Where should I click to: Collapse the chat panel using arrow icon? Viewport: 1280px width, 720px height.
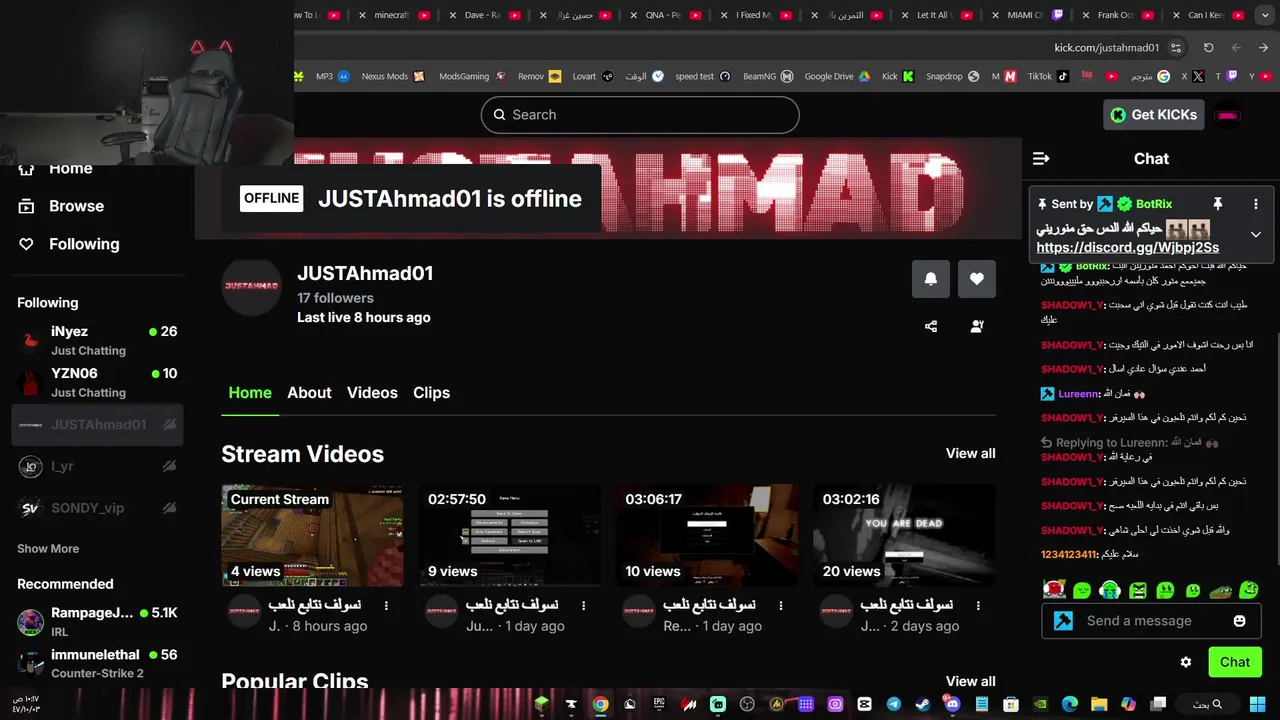tap(1041, 158)
